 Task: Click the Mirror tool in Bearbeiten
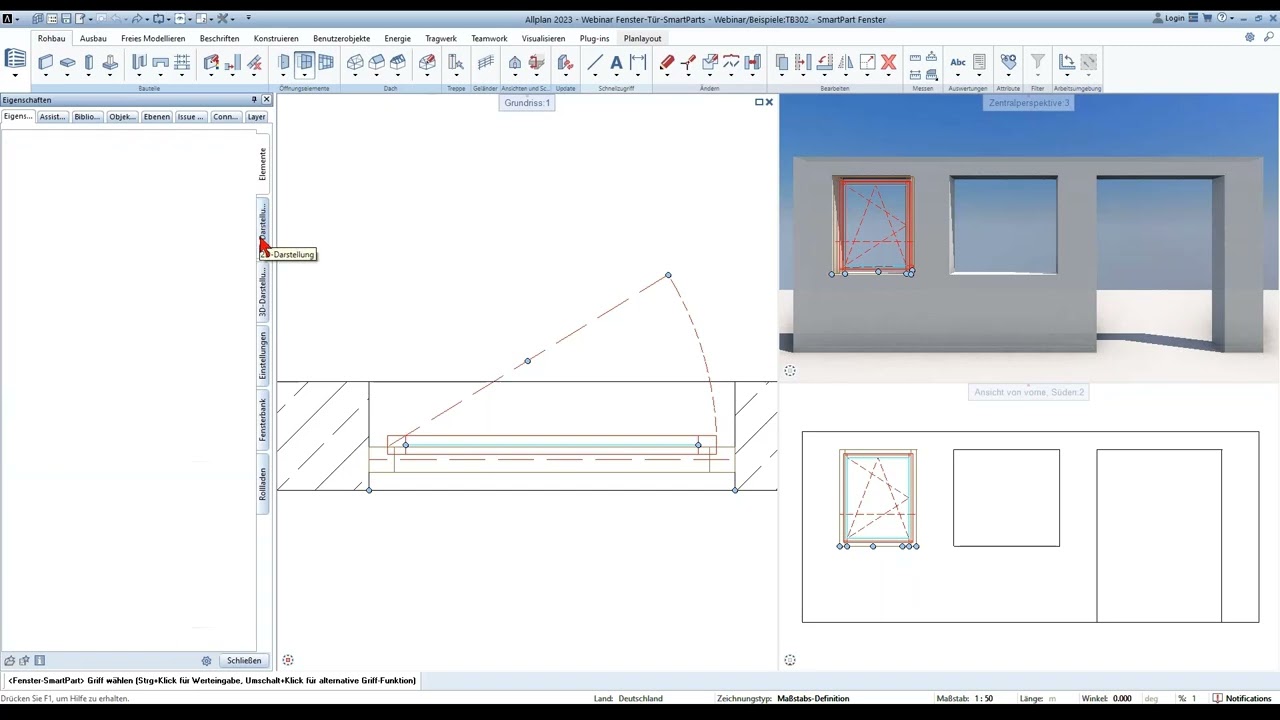pyautogui.click(x=846, y=62)
